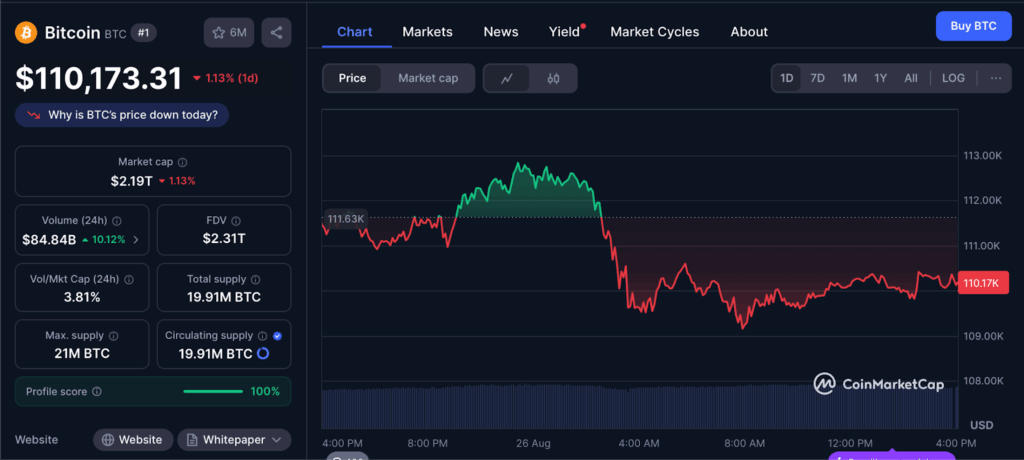Switch to candlestick chart icon
The height and width of the screenshot is (460, 1024).
tap(553, 78)
